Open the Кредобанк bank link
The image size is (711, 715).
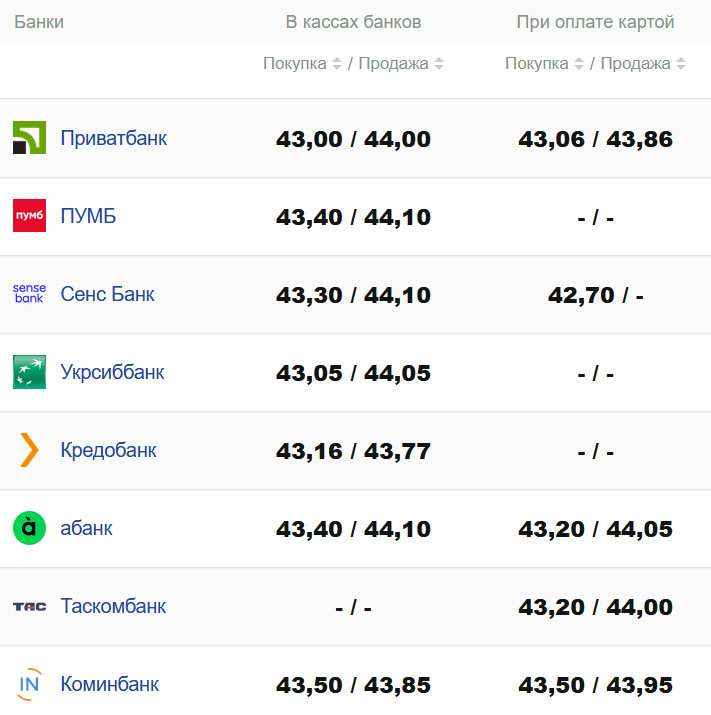108,450
